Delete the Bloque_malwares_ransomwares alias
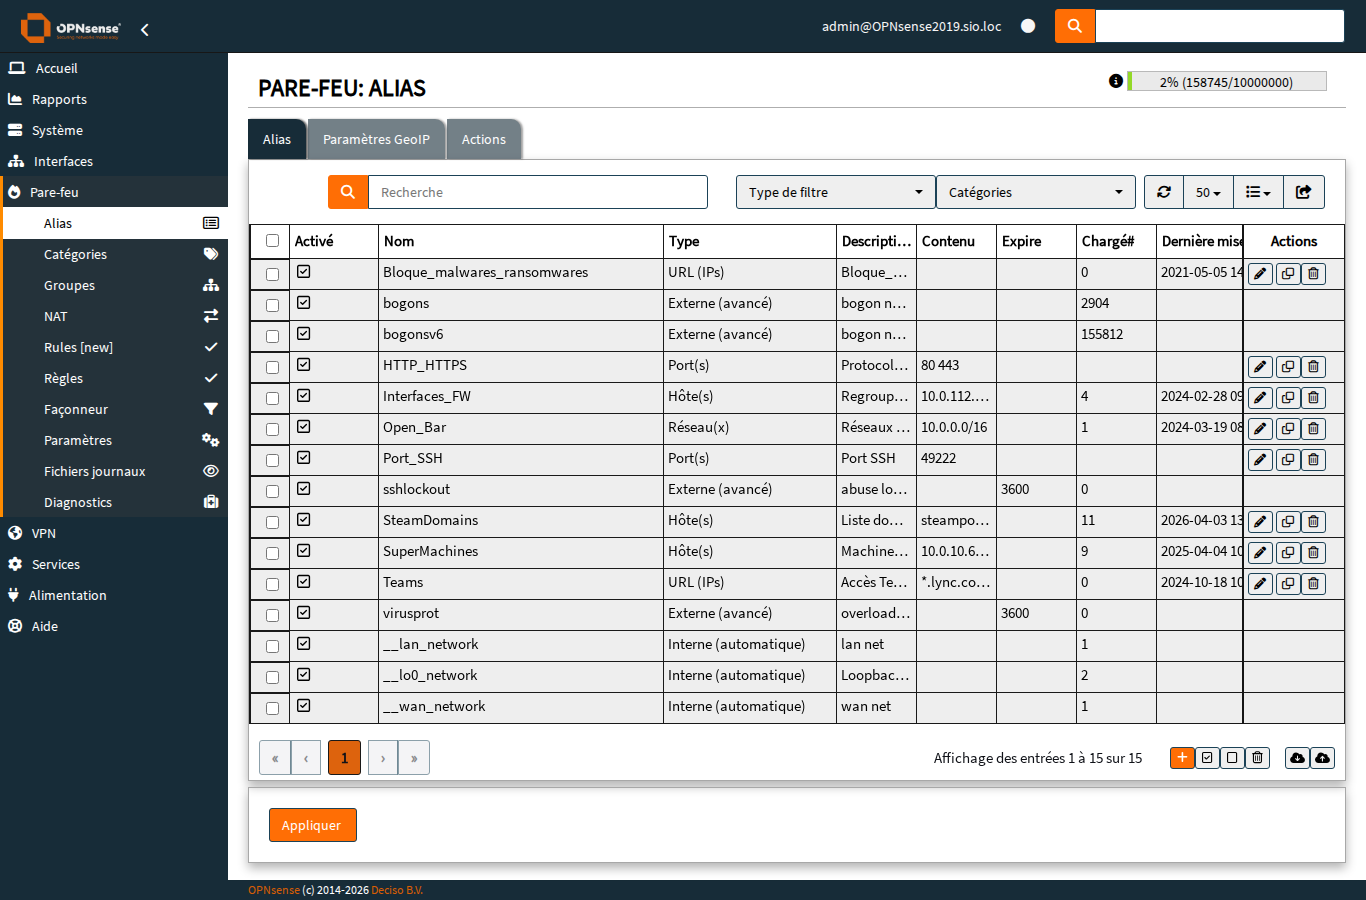The width and height of the screenshot is (1366, 900). point(1313,274)
